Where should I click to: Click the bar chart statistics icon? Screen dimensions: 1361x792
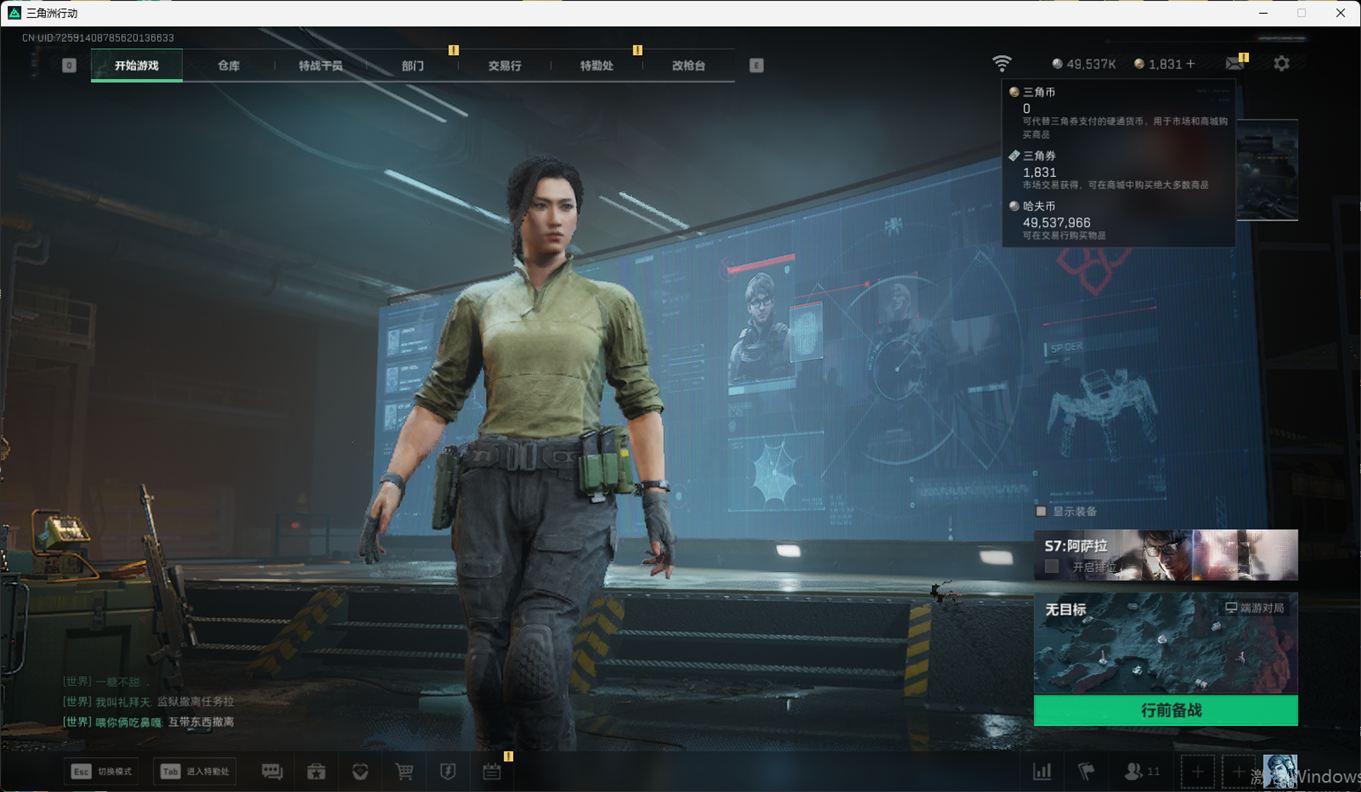coord(1042,771)
